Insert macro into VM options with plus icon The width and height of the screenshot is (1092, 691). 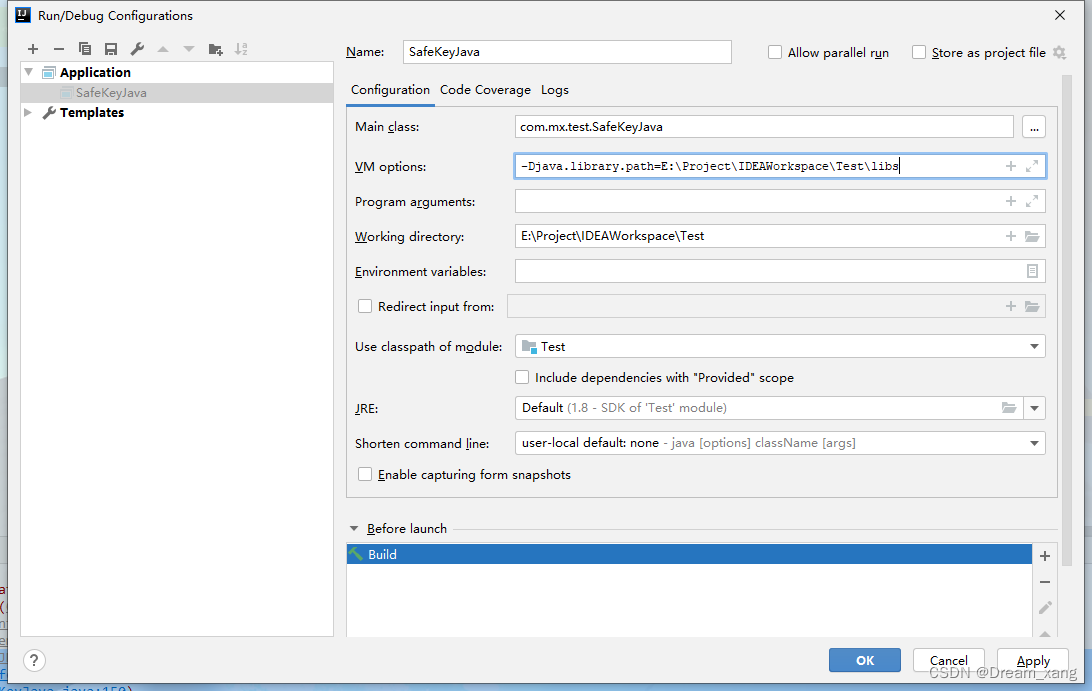(x=1011, y=166)
